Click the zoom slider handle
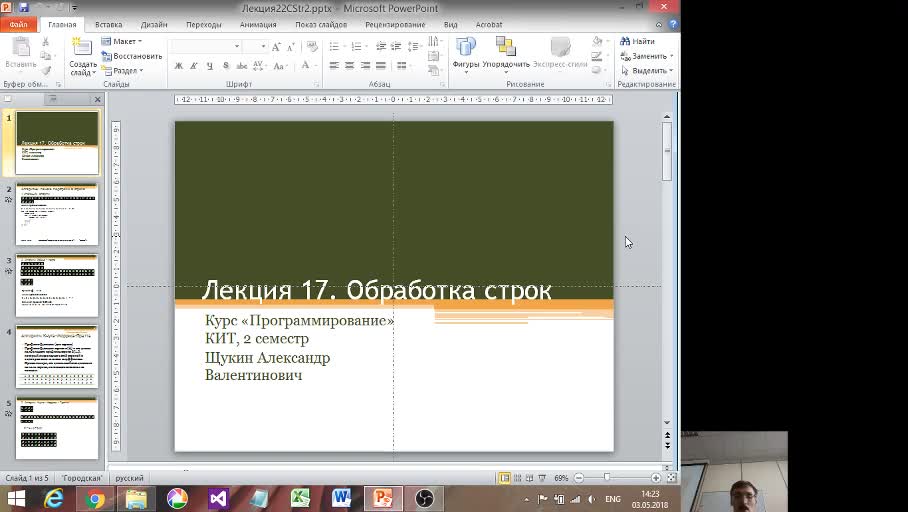Viewport: 908px width, 512px height. [x=606, y=478]
